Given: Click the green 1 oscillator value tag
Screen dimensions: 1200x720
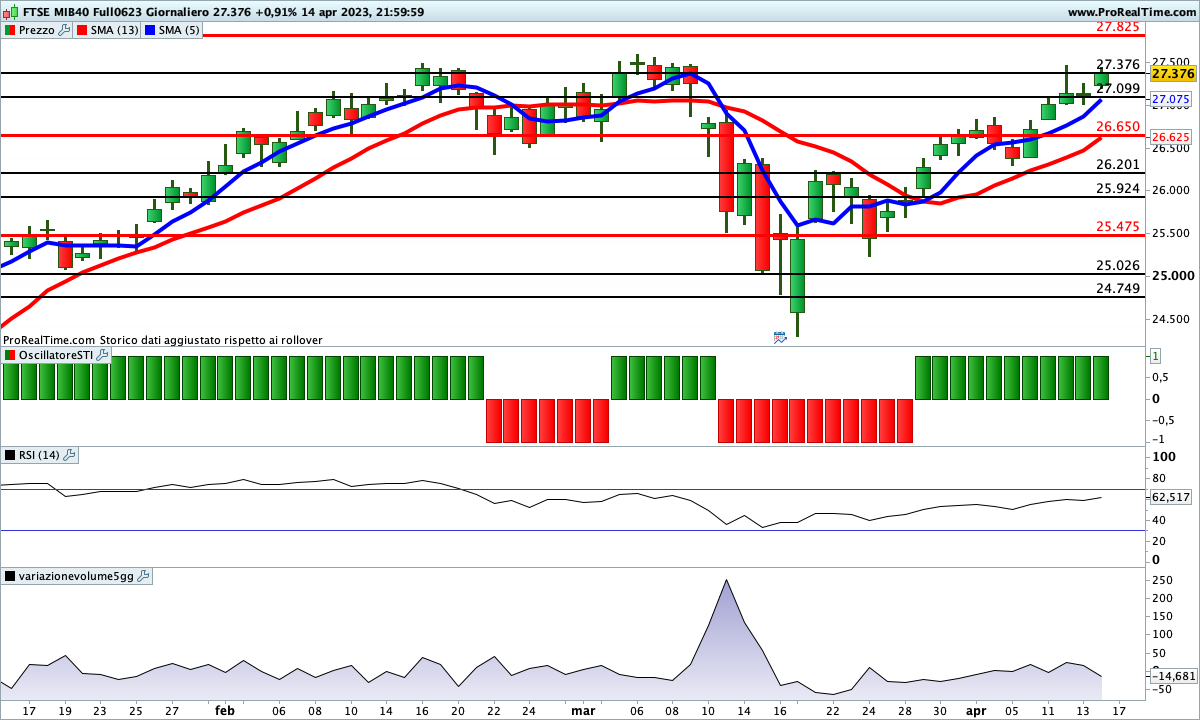Looking at the screenshot, I should click(1155, 356).
